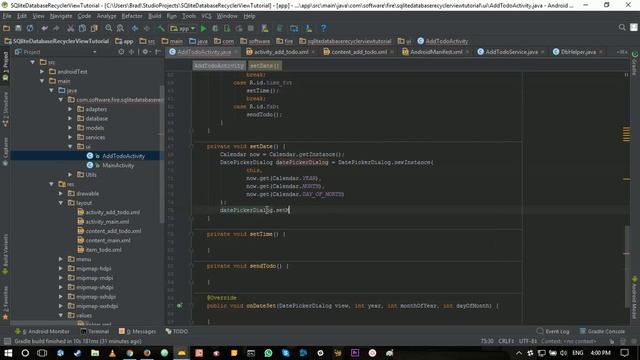Open the Build menu
Viewport: 640px width, 360px height.
[x=154, y=16]
